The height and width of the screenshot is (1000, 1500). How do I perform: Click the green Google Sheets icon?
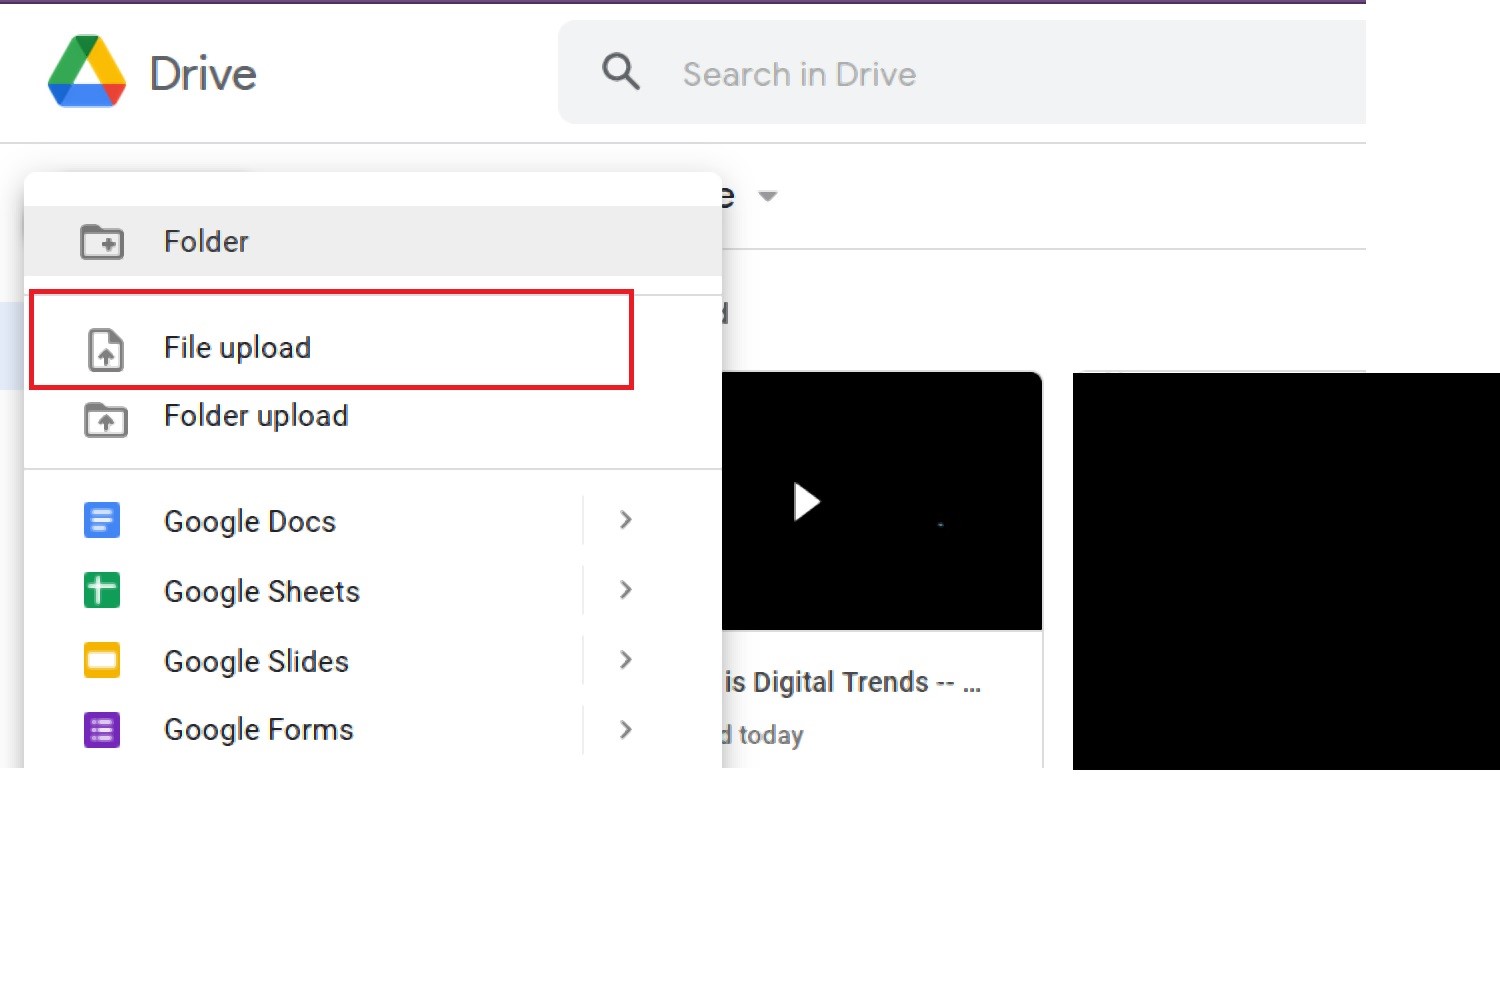pos(102,590)
